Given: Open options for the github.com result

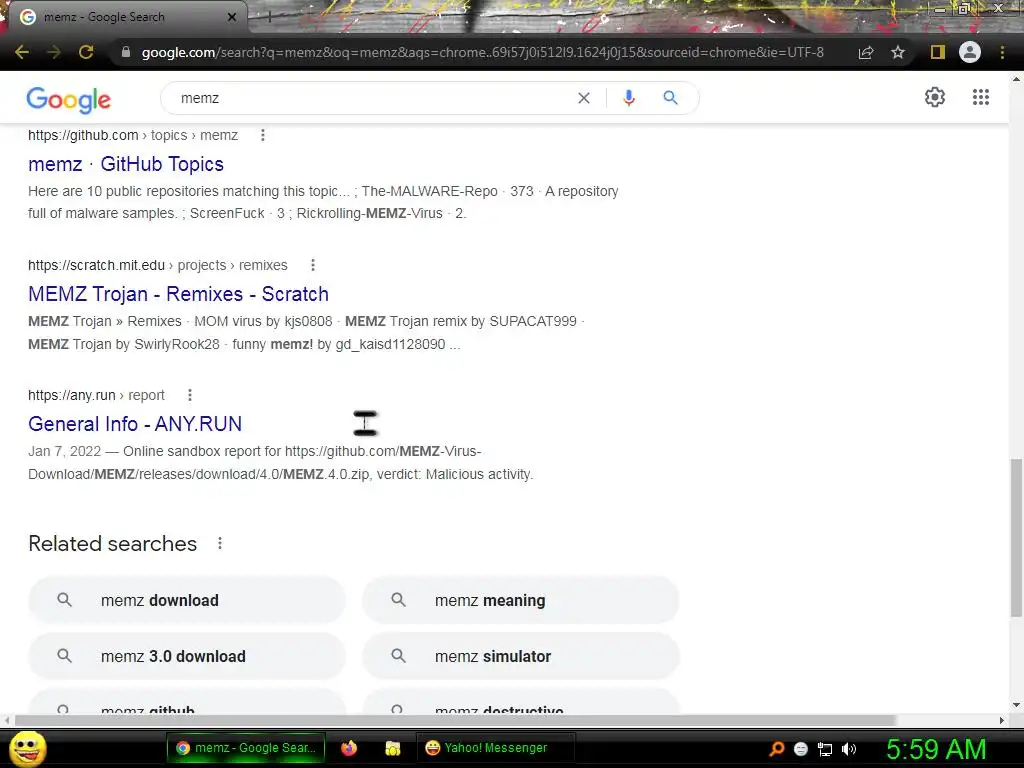Looking at the screenshot, I should (x=263, y=135).
